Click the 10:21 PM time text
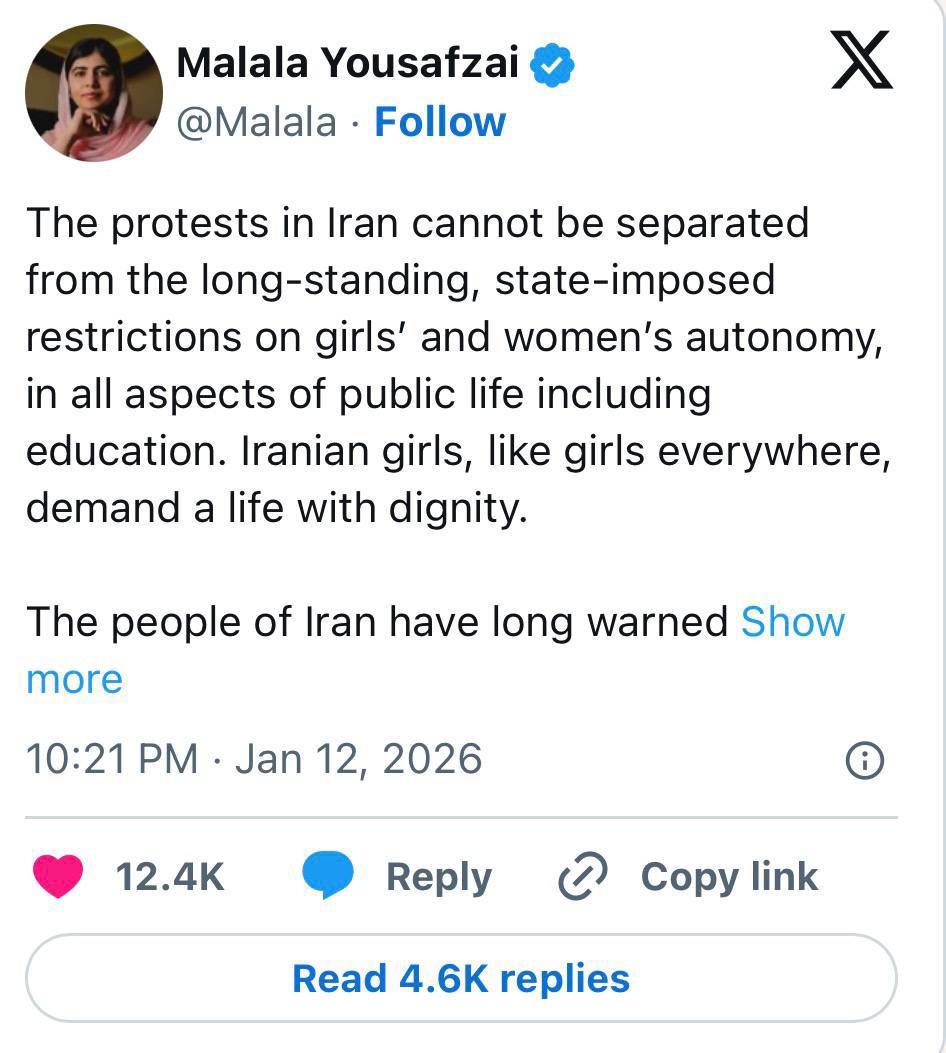This screenshot has width=946, height=1053. point(112,759)
